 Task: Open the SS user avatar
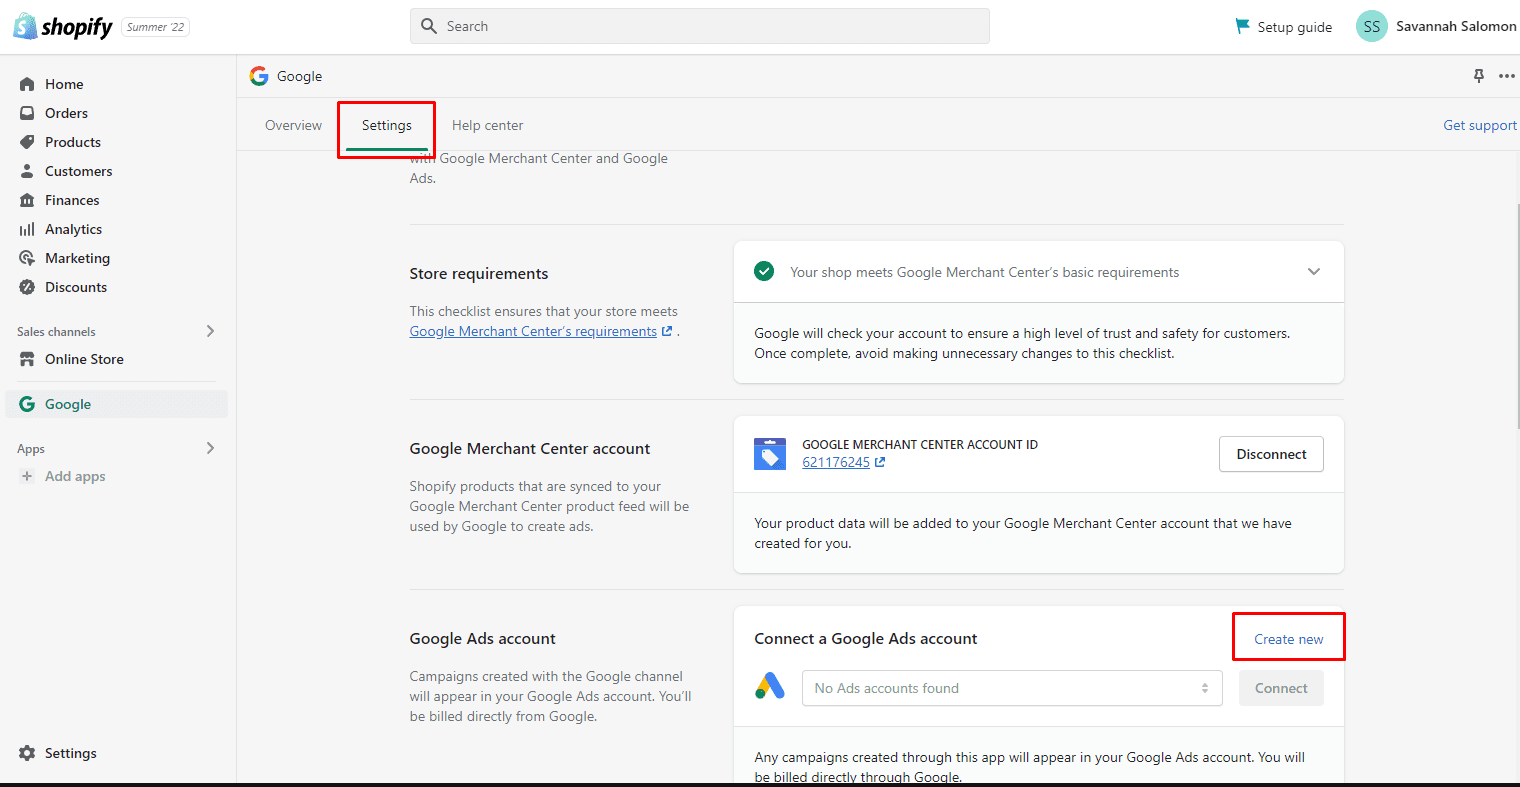point(1372,27)
